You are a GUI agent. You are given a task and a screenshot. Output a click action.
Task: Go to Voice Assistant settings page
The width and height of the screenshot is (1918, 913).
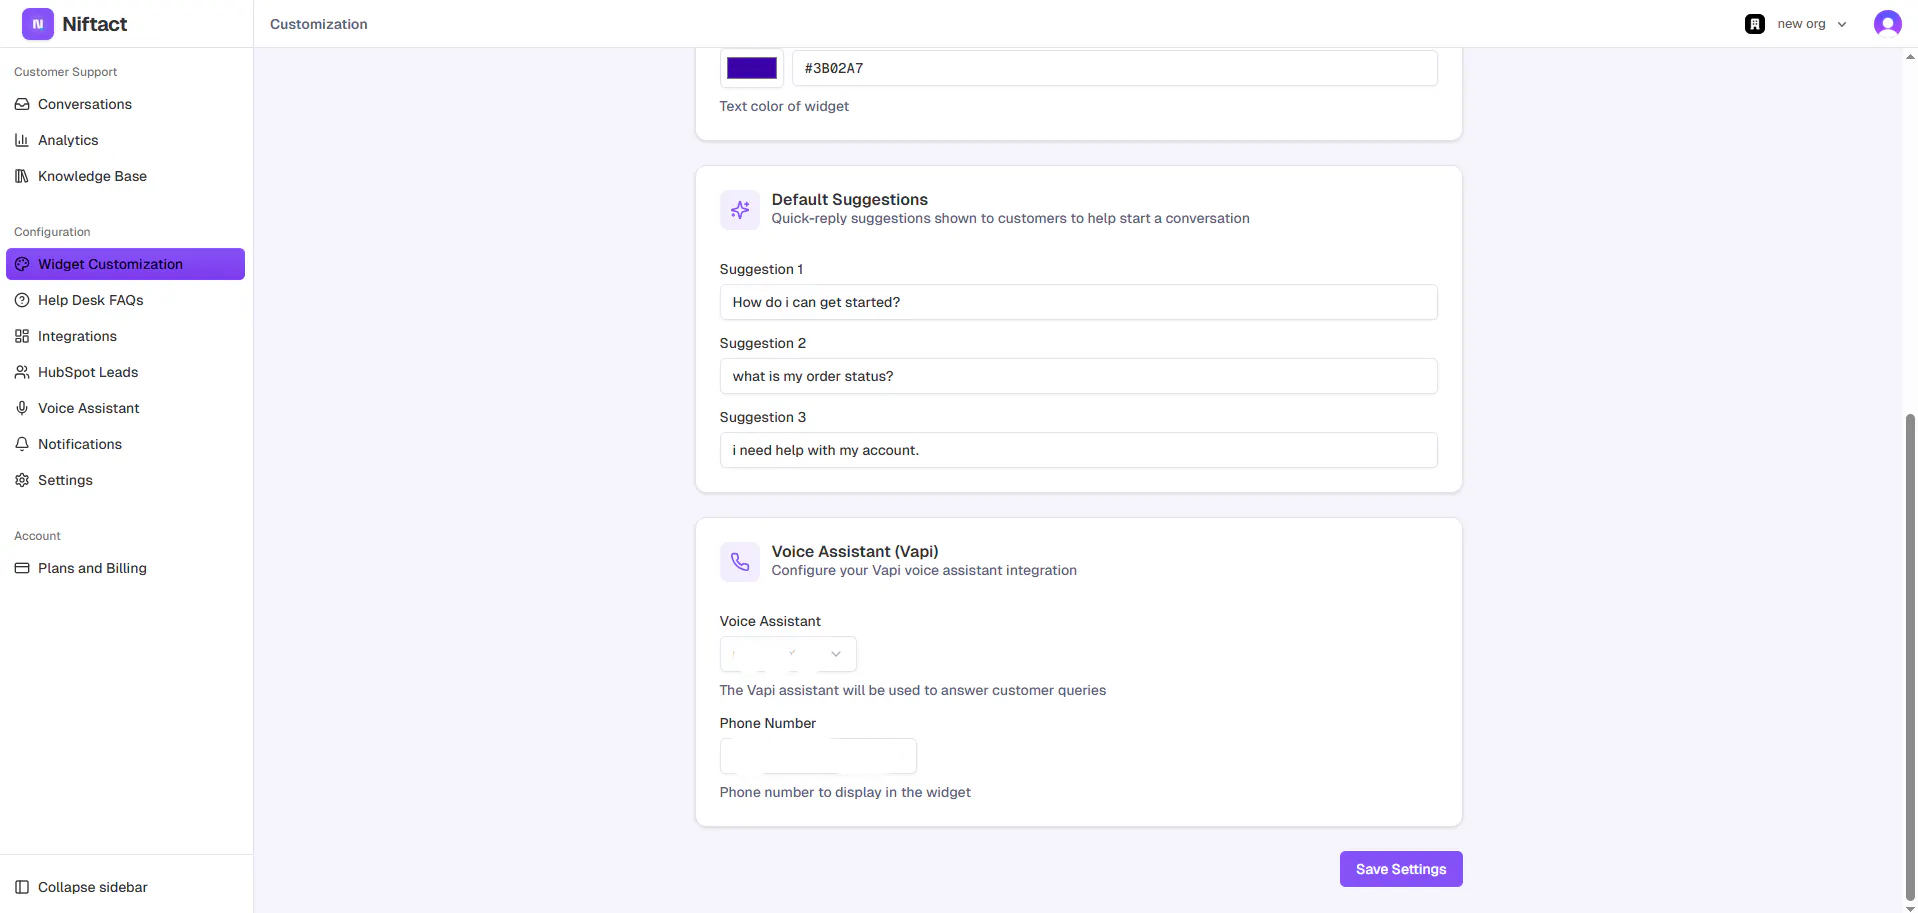click(125, 408)
